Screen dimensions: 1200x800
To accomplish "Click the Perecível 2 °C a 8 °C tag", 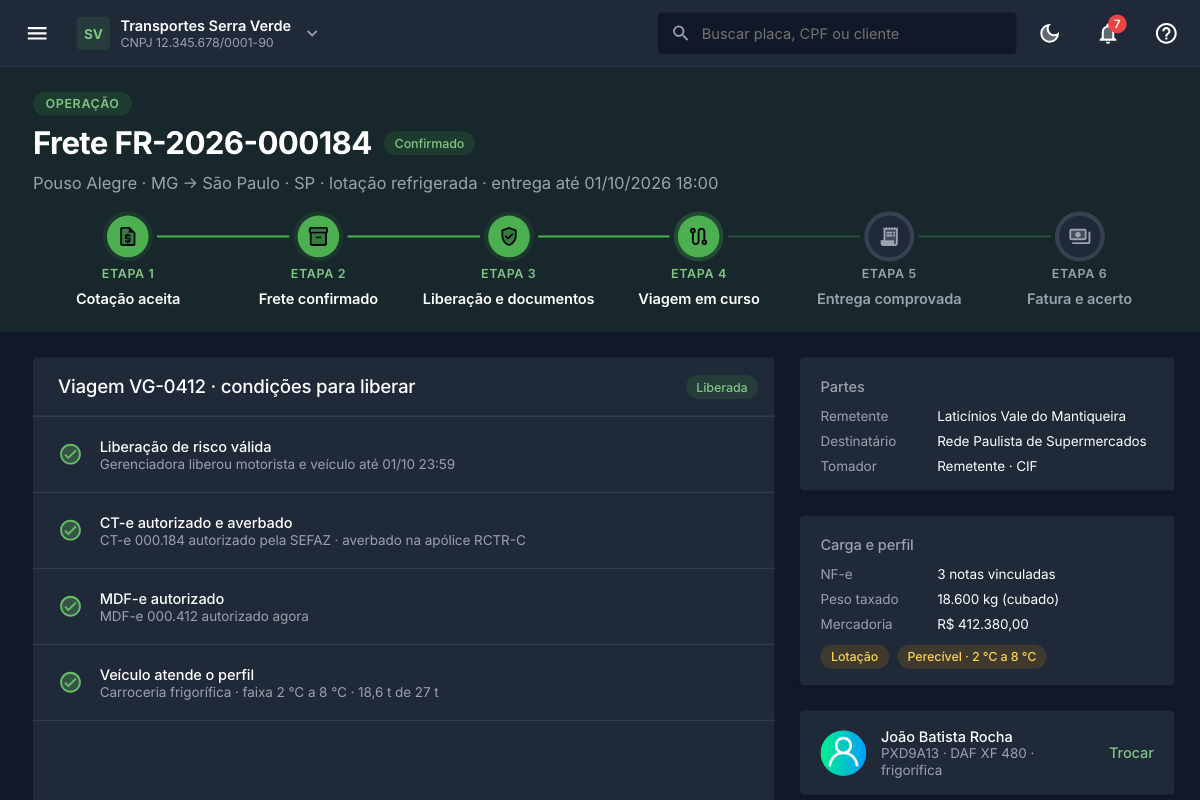I will (x=972, y=657).
